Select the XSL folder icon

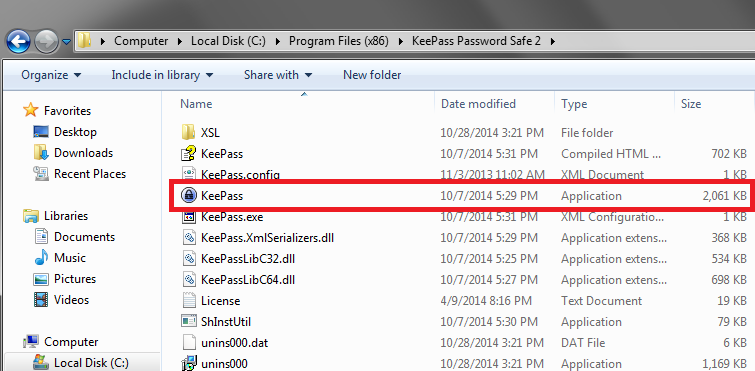[188, 132]
